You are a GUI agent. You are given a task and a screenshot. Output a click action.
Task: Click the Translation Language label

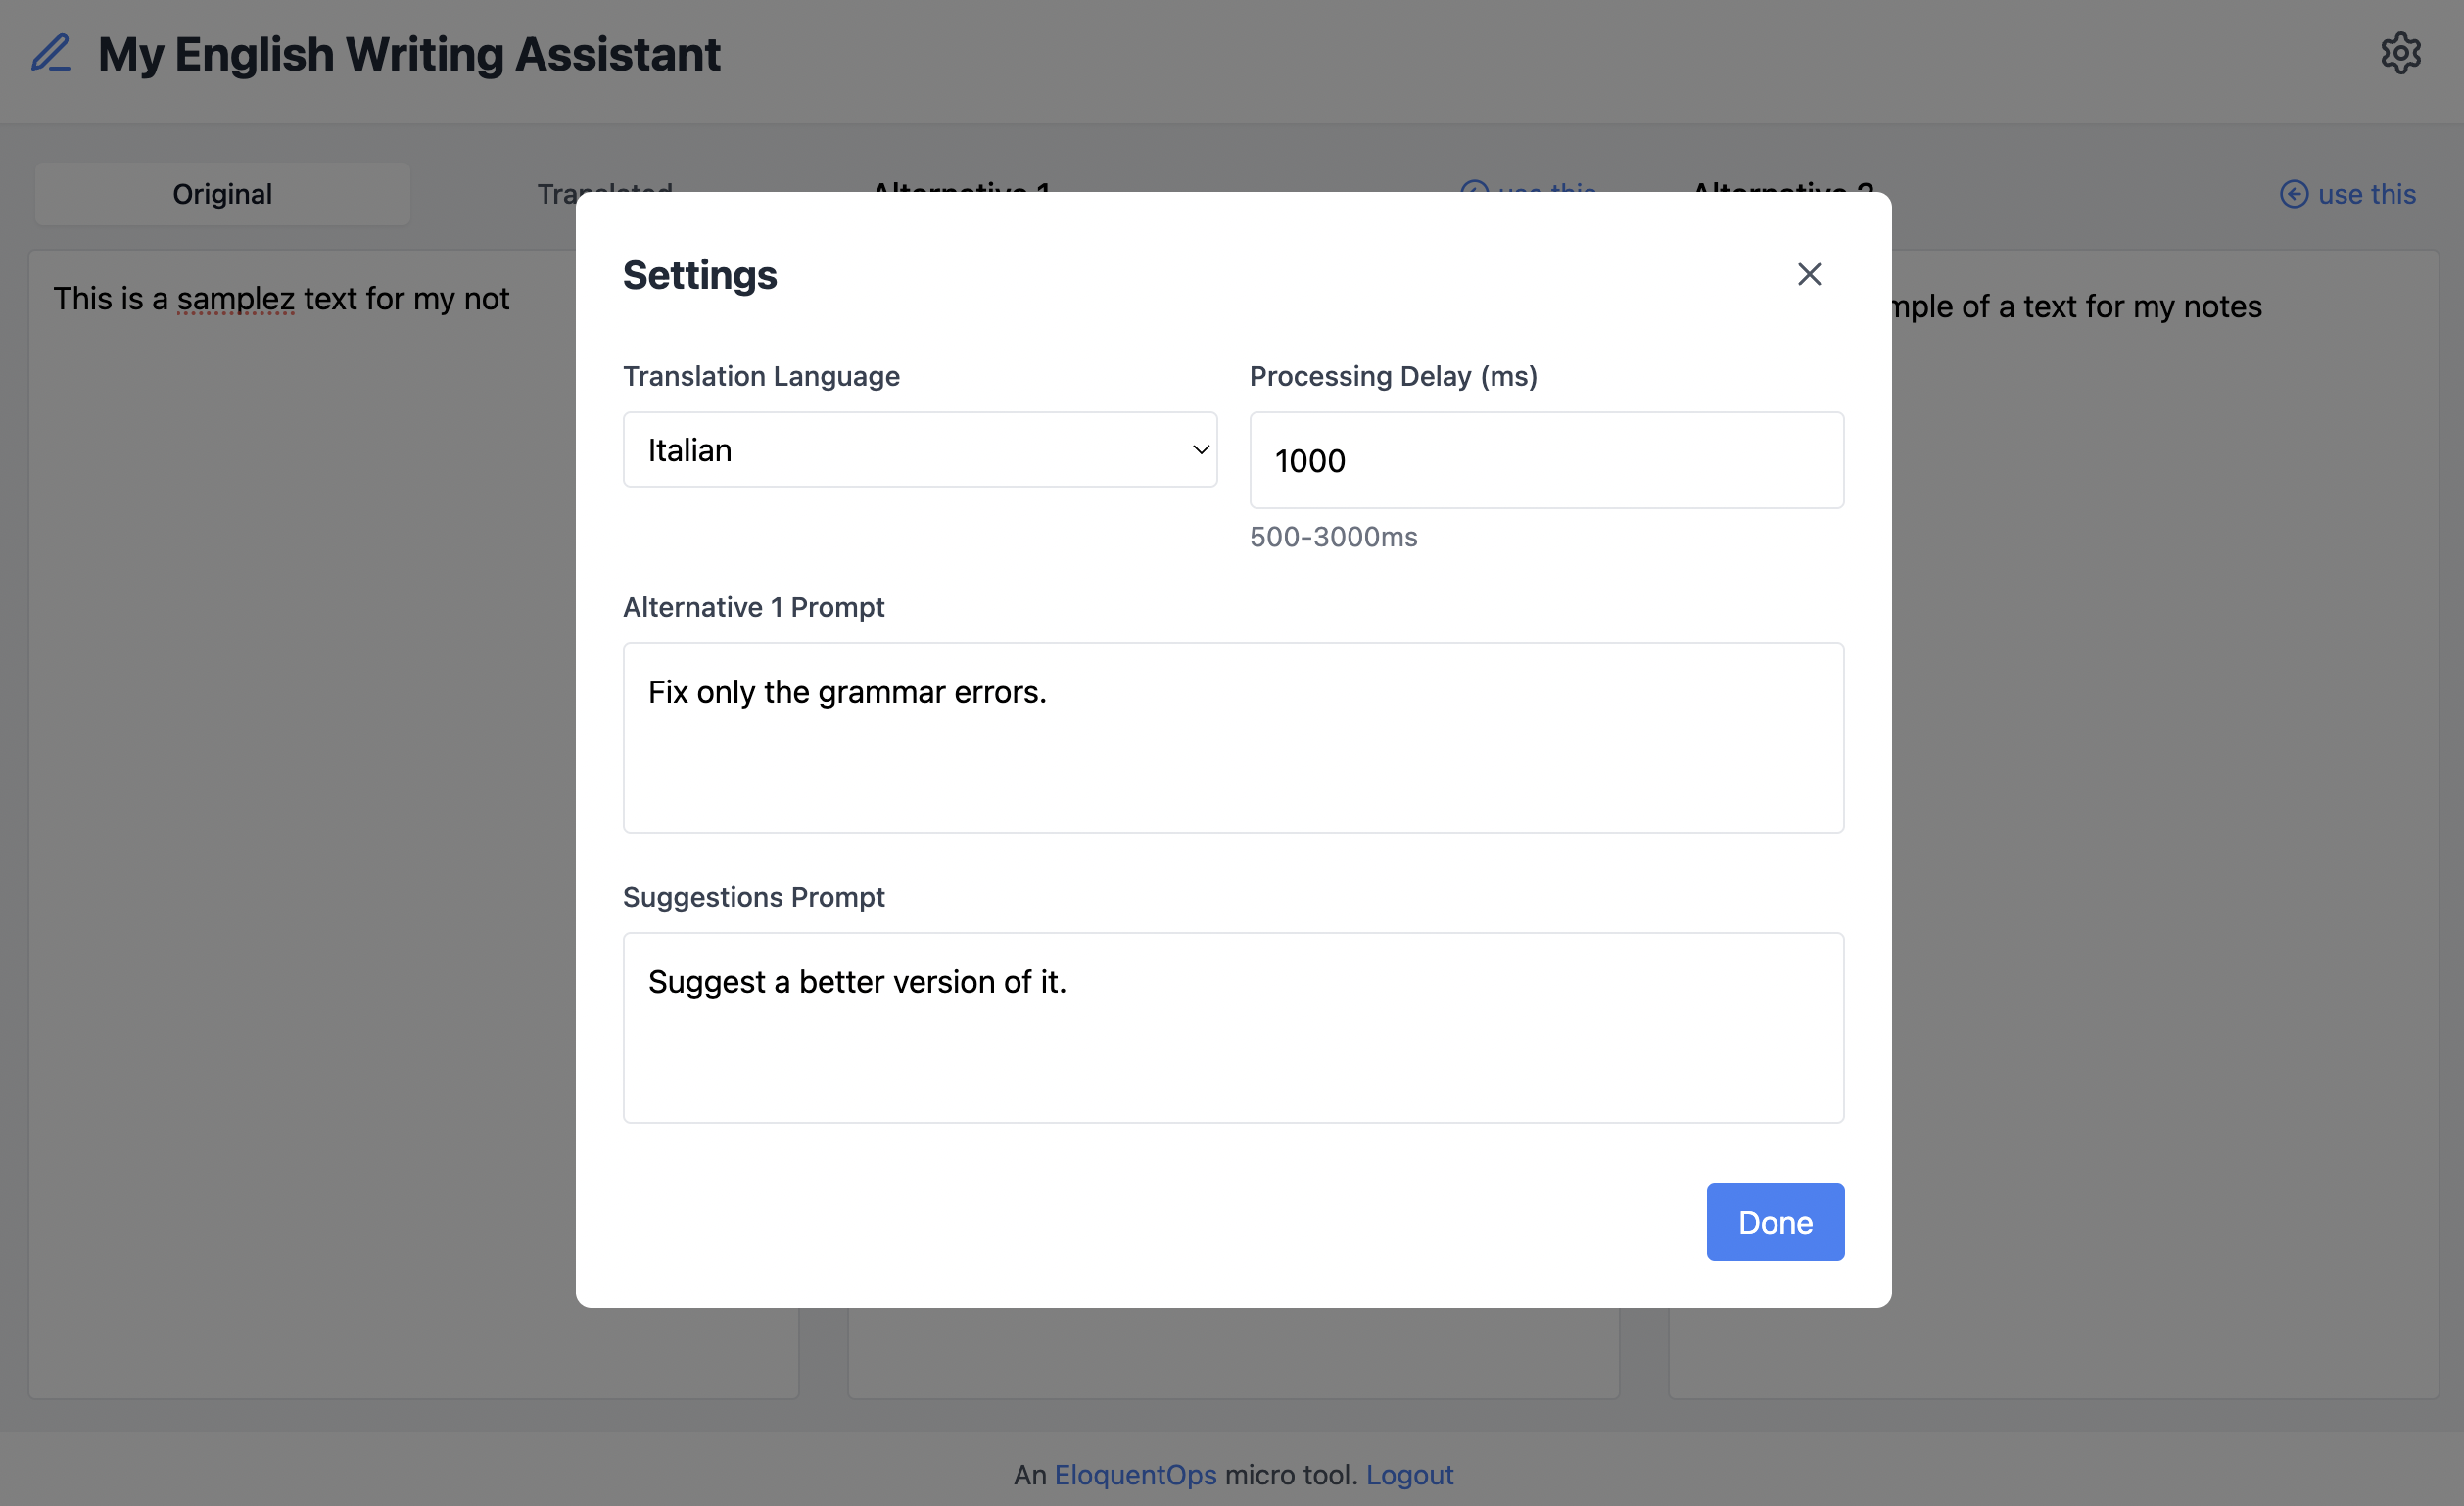click(761, 376)
